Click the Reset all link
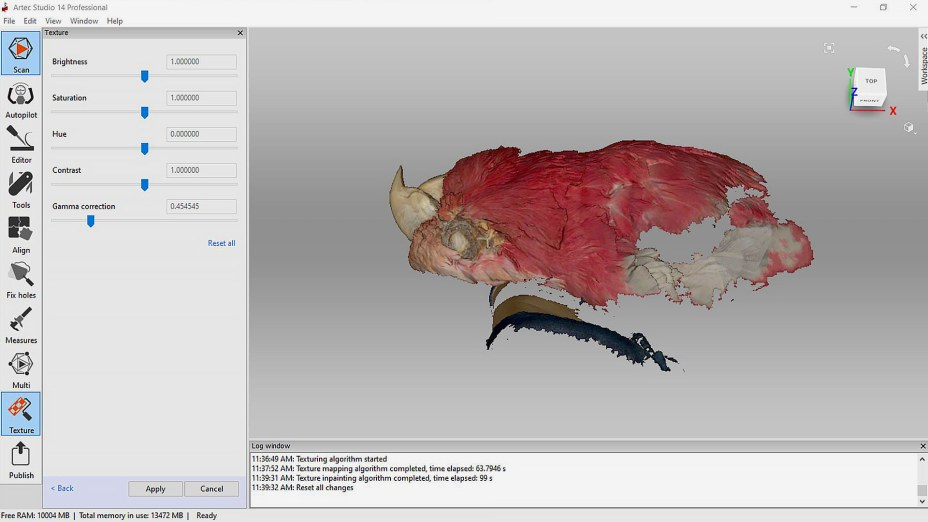 [221, 243]
